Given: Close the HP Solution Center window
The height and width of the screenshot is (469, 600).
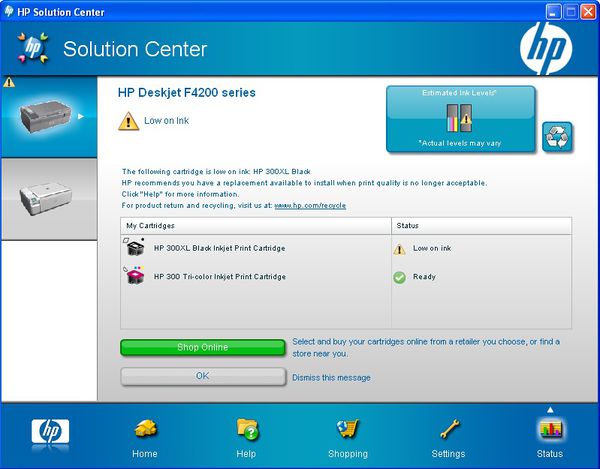Looking at the screenshot, I should point(588,12).
